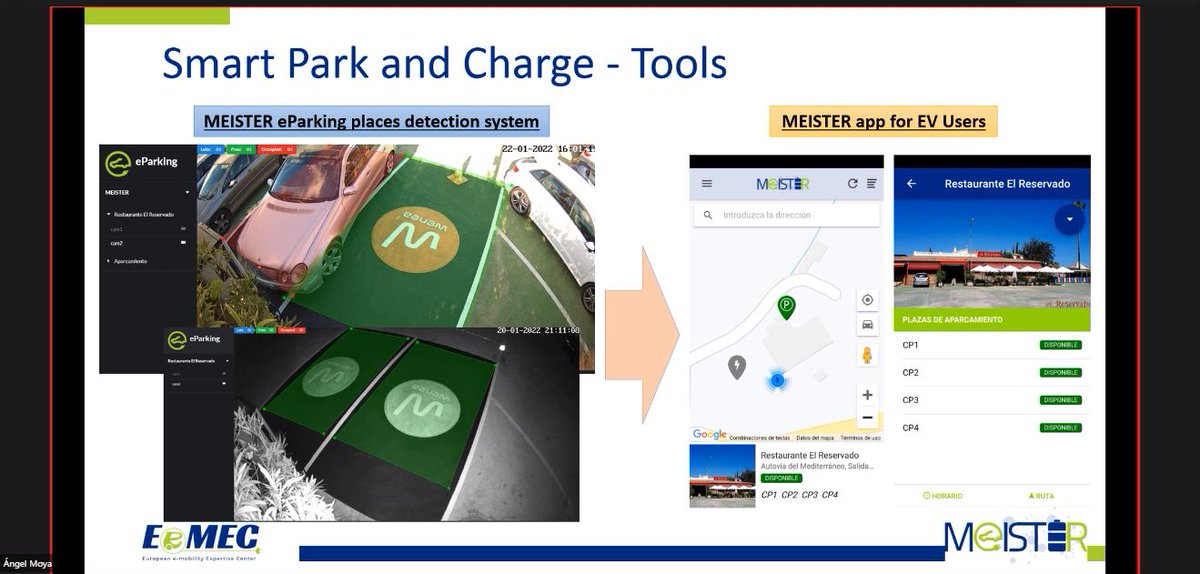Expand the Aparcamiento tree node
This screenshot has width=1200, height=574.
[108, 261]
